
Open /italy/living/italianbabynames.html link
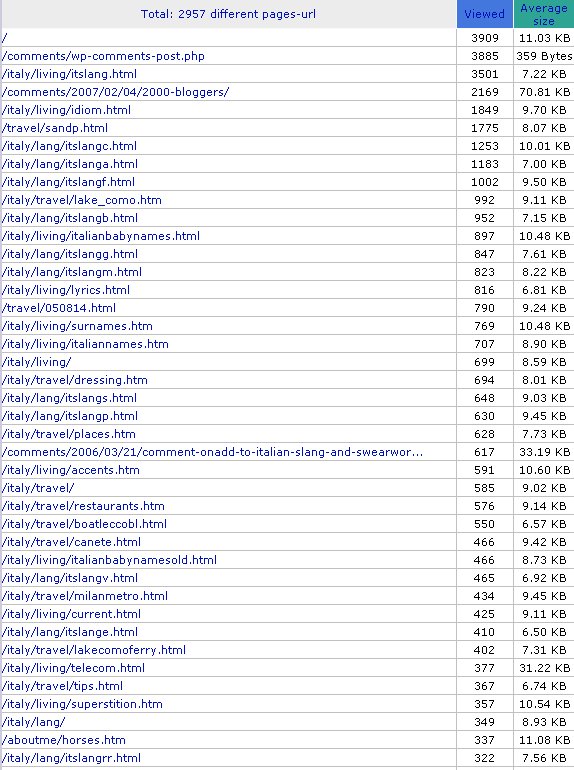click(101, 236)
